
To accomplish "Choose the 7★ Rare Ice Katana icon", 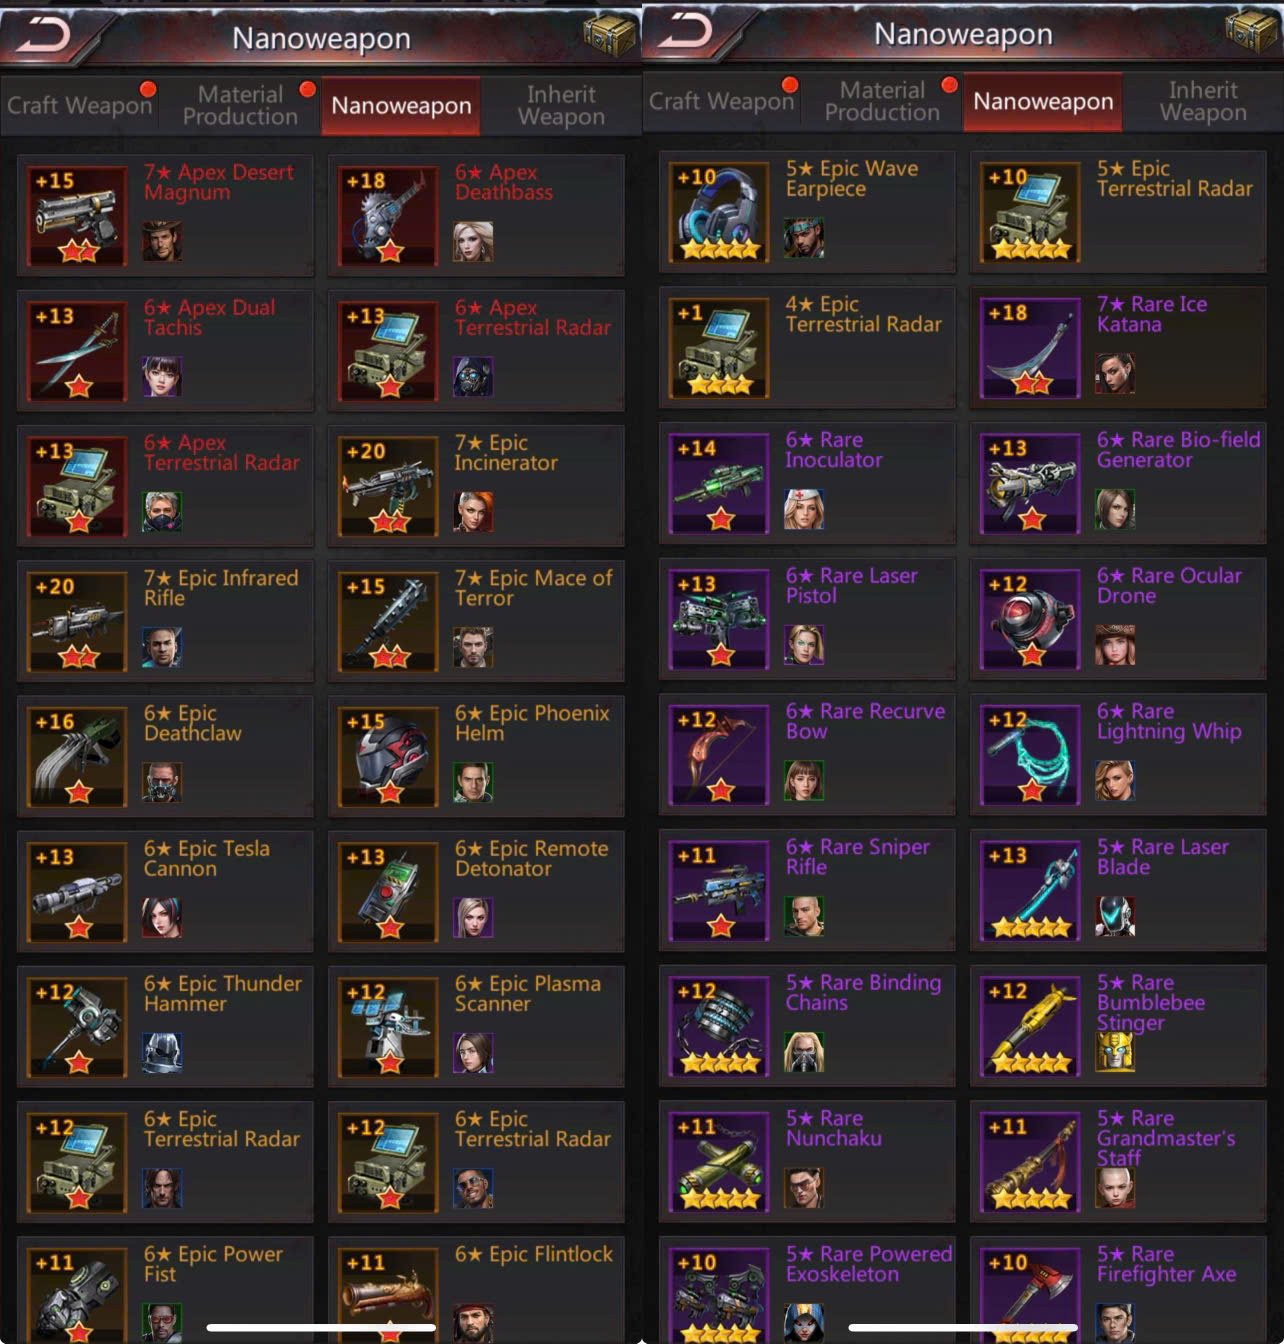I will pos(1031,347).
